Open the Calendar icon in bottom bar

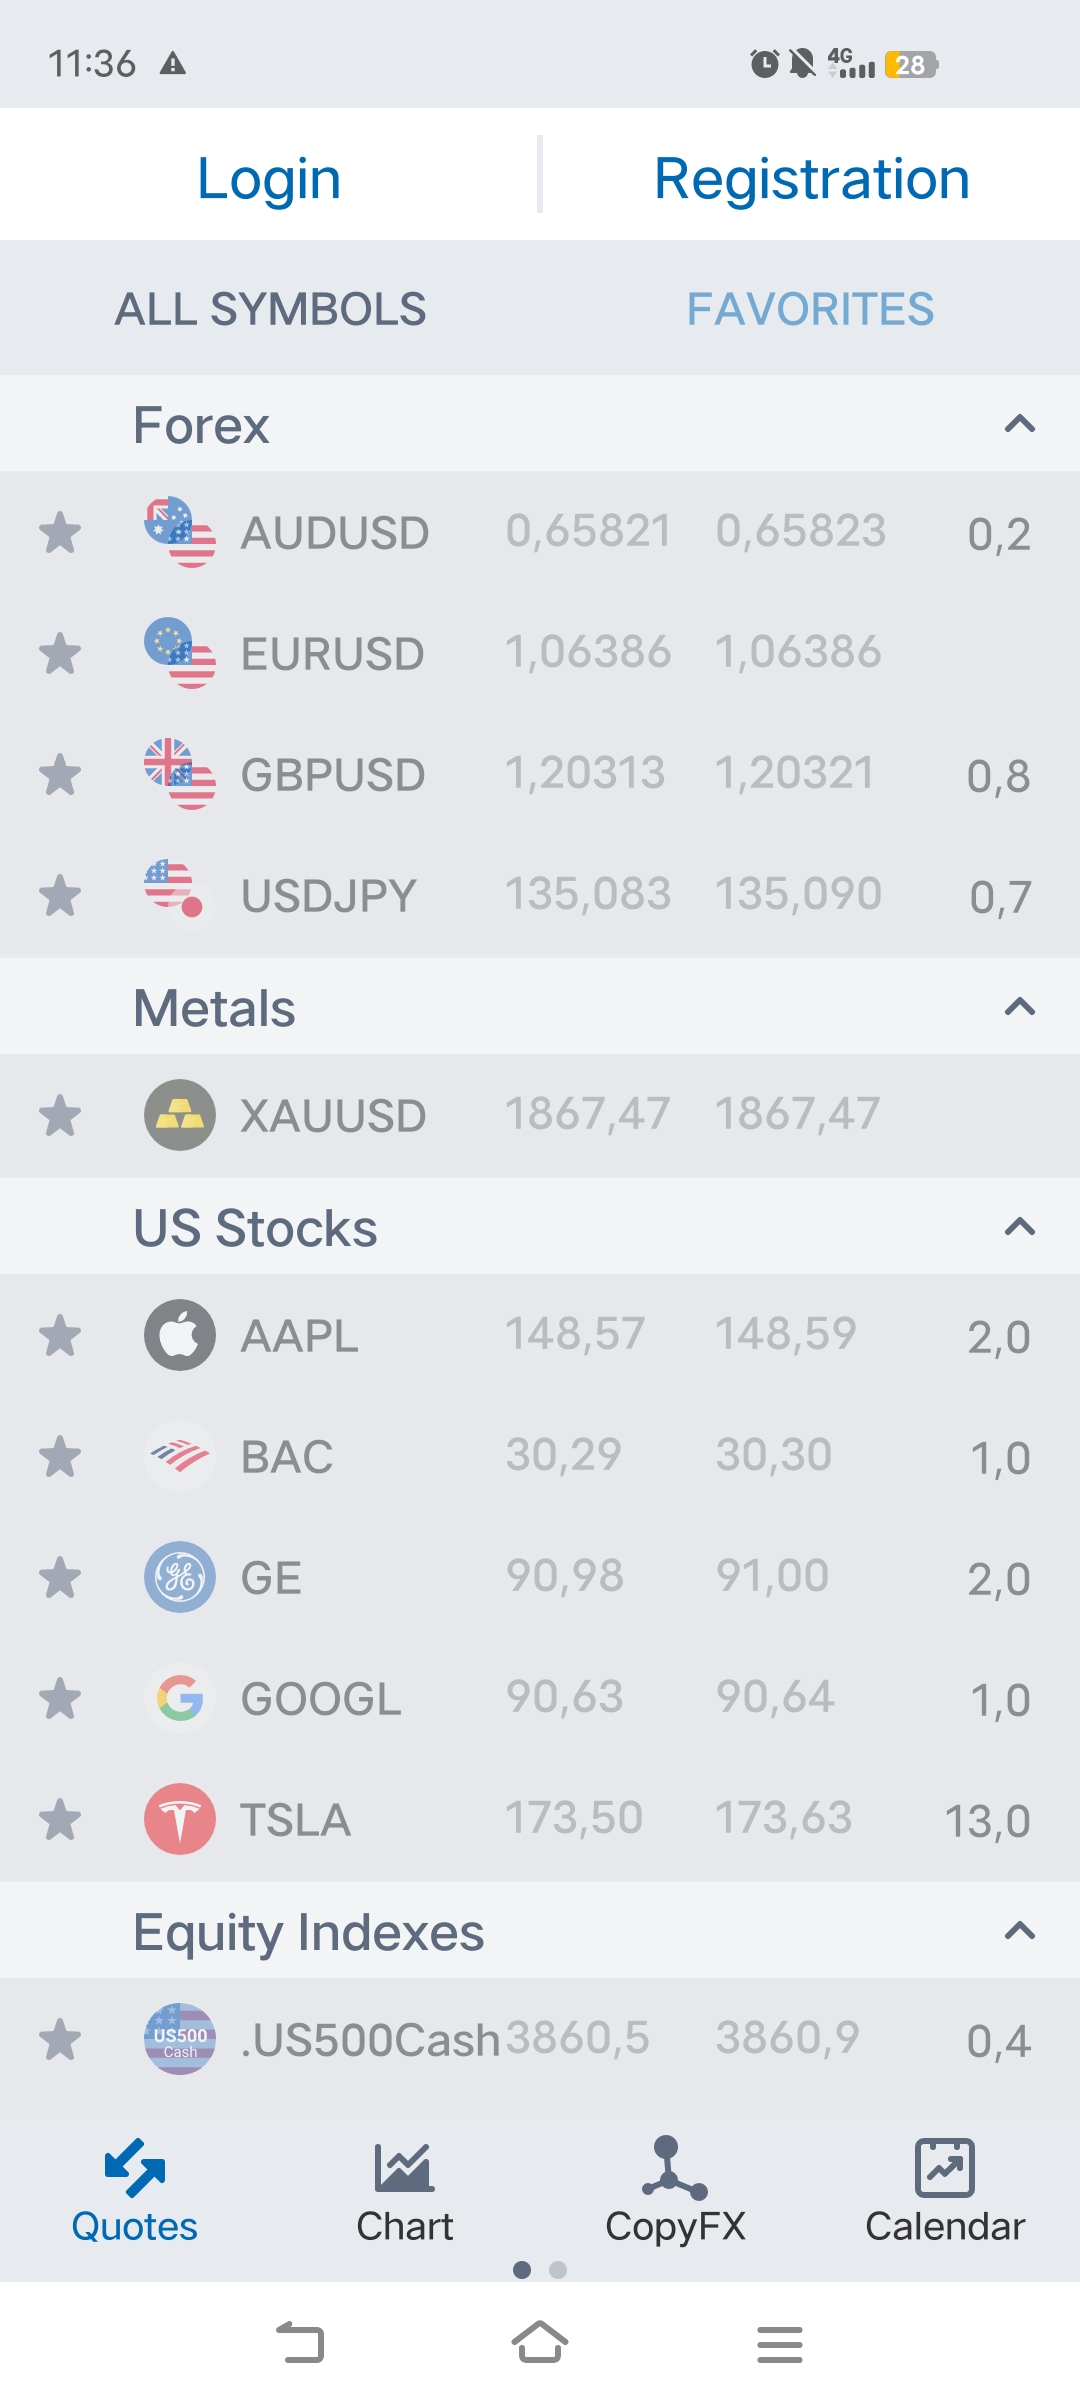click(x=945, y=2168)
